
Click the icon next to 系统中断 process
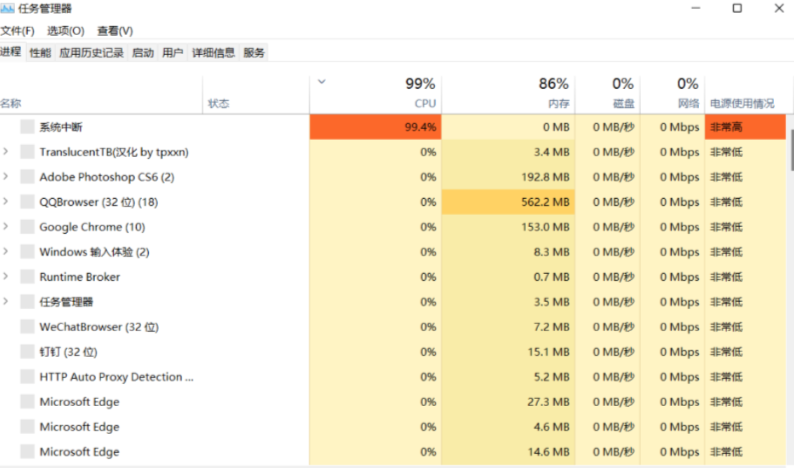click(28, 127)
